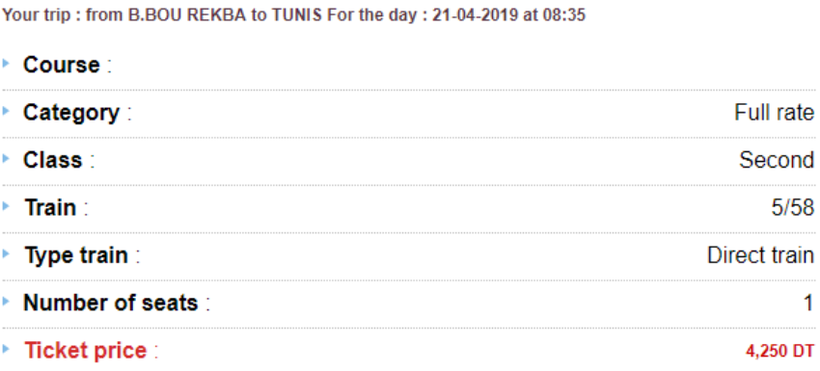Click the arrow bullet beside Type train

pyautogui.click(x=6, y=254)
